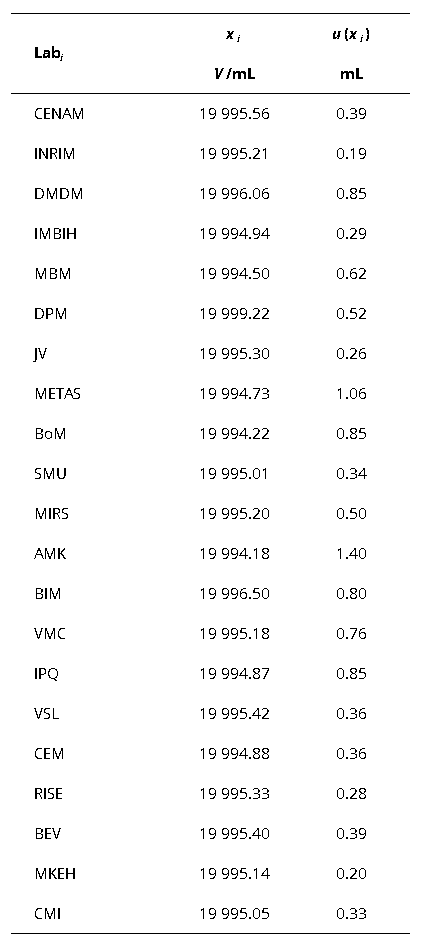The height and width of the screenshot is (945, 423).
Task: Click the MIRS uncertainty 0.50
Action: click(x=351, y=514)
